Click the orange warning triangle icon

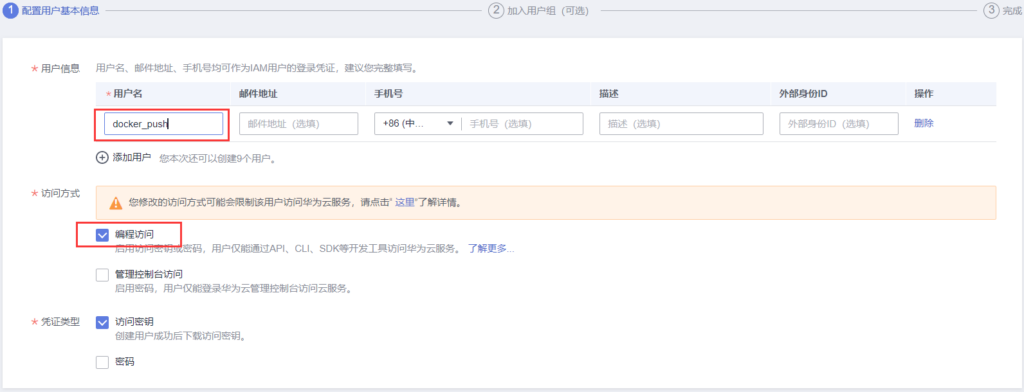pos(115,203)
